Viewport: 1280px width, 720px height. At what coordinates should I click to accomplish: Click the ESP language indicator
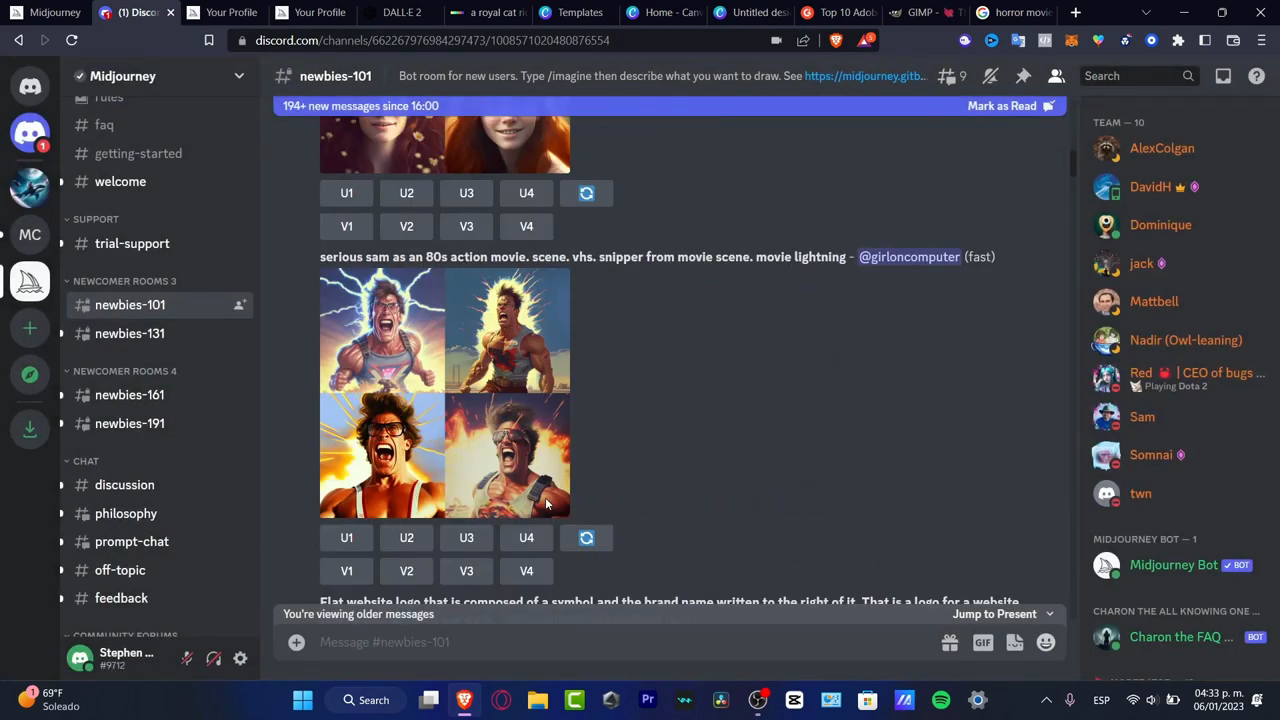(1101, 700)
